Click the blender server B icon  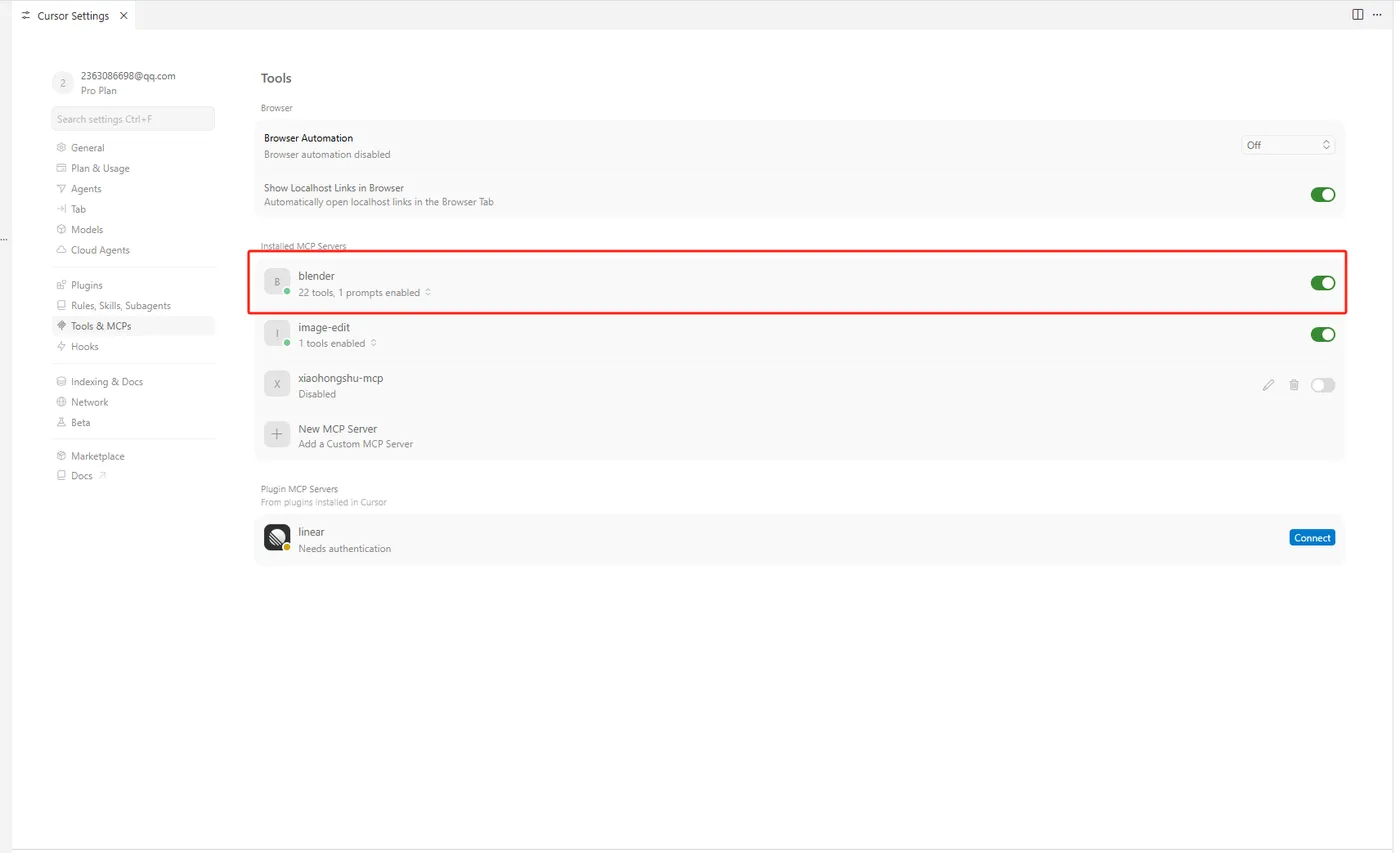[x=277, y=282]
